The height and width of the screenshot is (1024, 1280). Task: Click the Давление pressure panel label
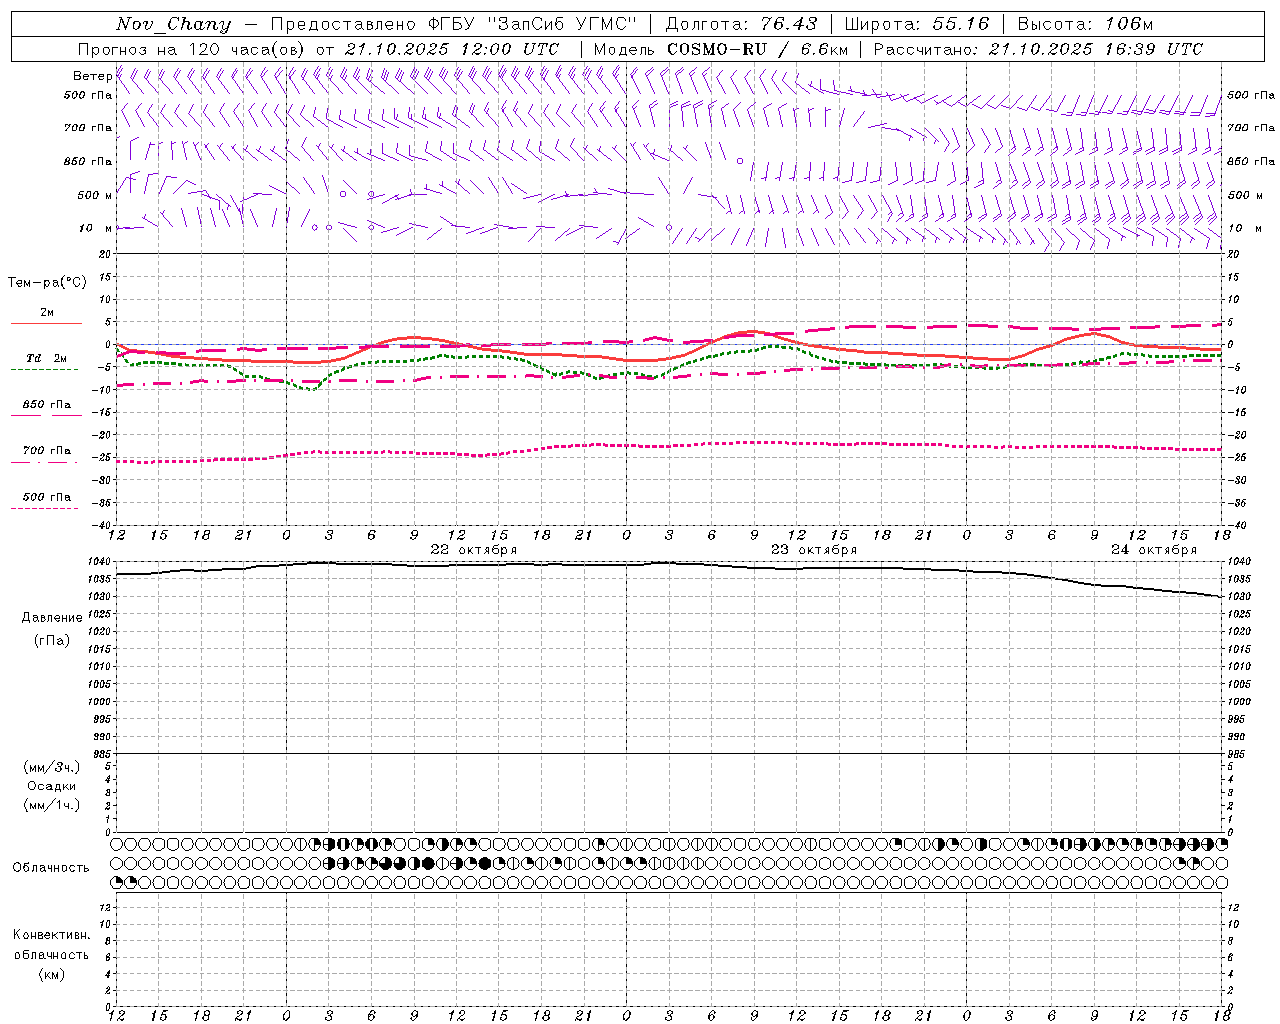52,618
